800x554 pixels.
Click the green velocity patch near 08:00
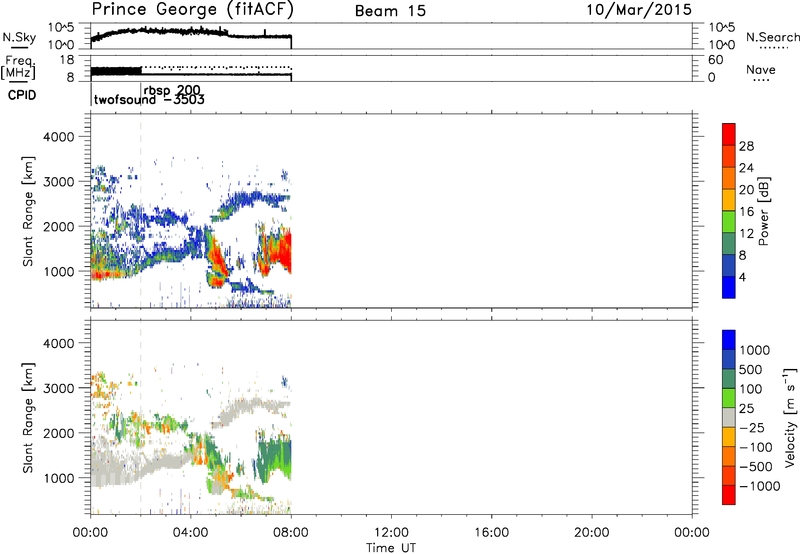(x=278, y=459)
